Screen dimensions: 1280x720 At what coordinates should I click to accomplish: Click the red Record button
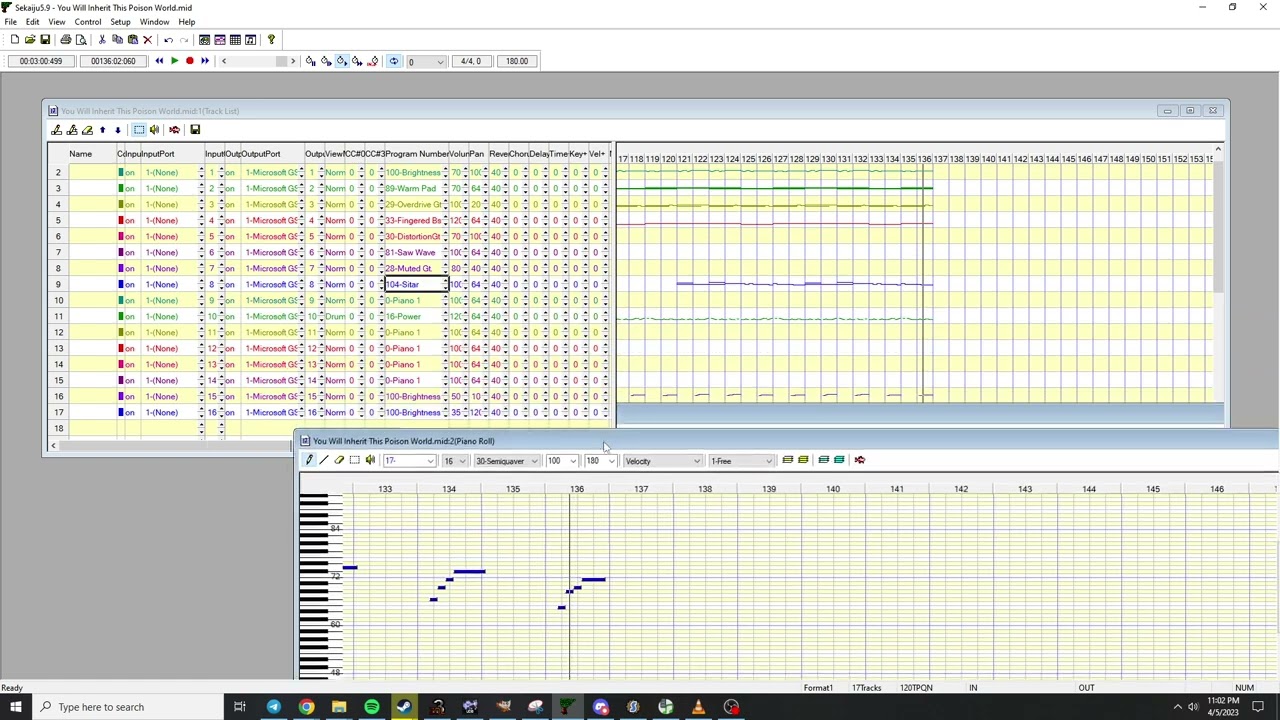coord(189,61)
